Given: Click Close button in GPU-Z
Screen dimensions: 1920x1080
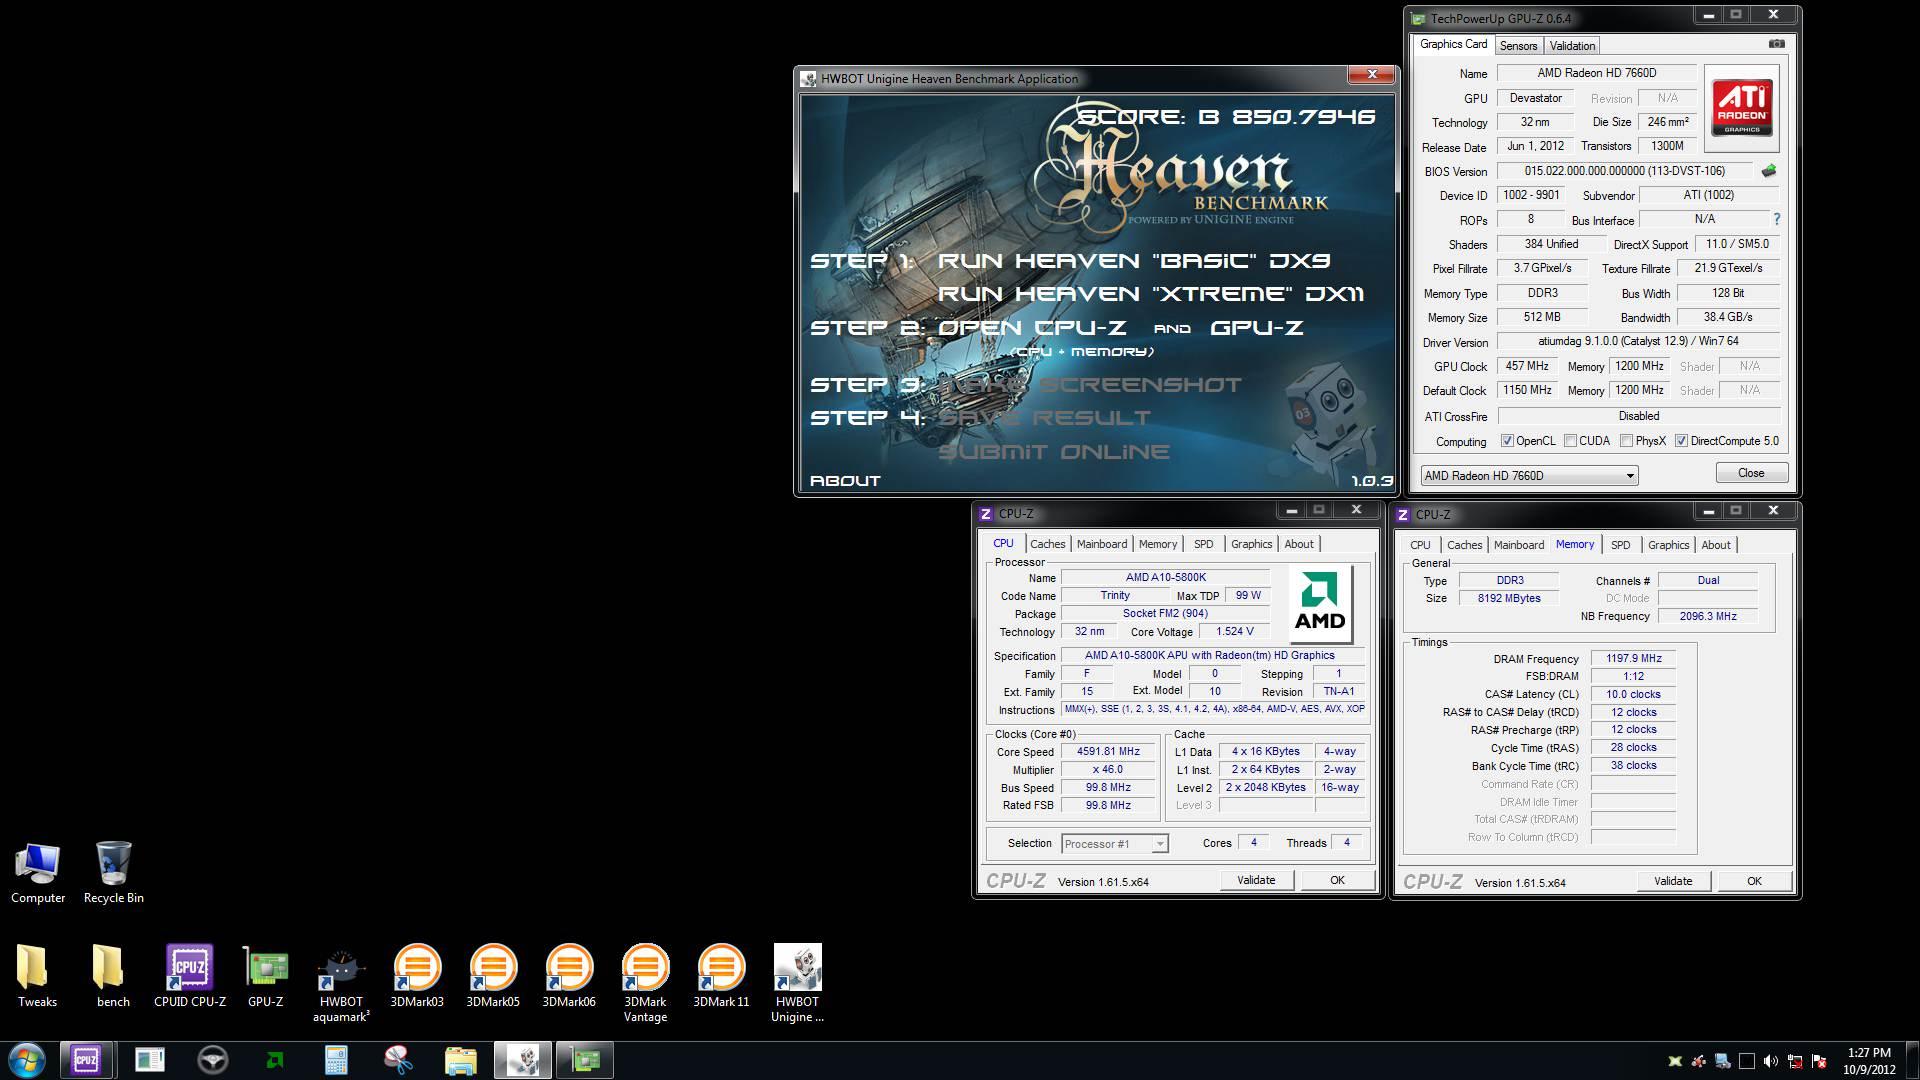Looking at the screenshot, I should coord(1751,473).
